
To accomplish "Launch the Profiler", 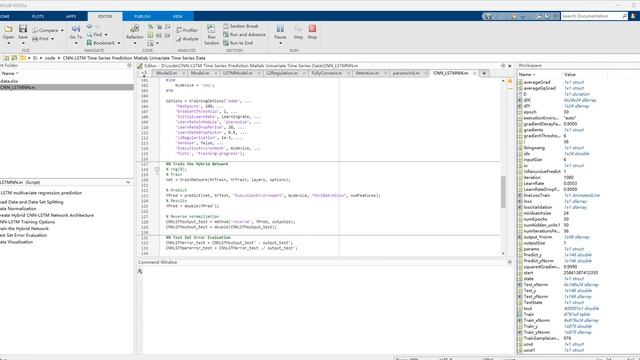I will 187,30.
